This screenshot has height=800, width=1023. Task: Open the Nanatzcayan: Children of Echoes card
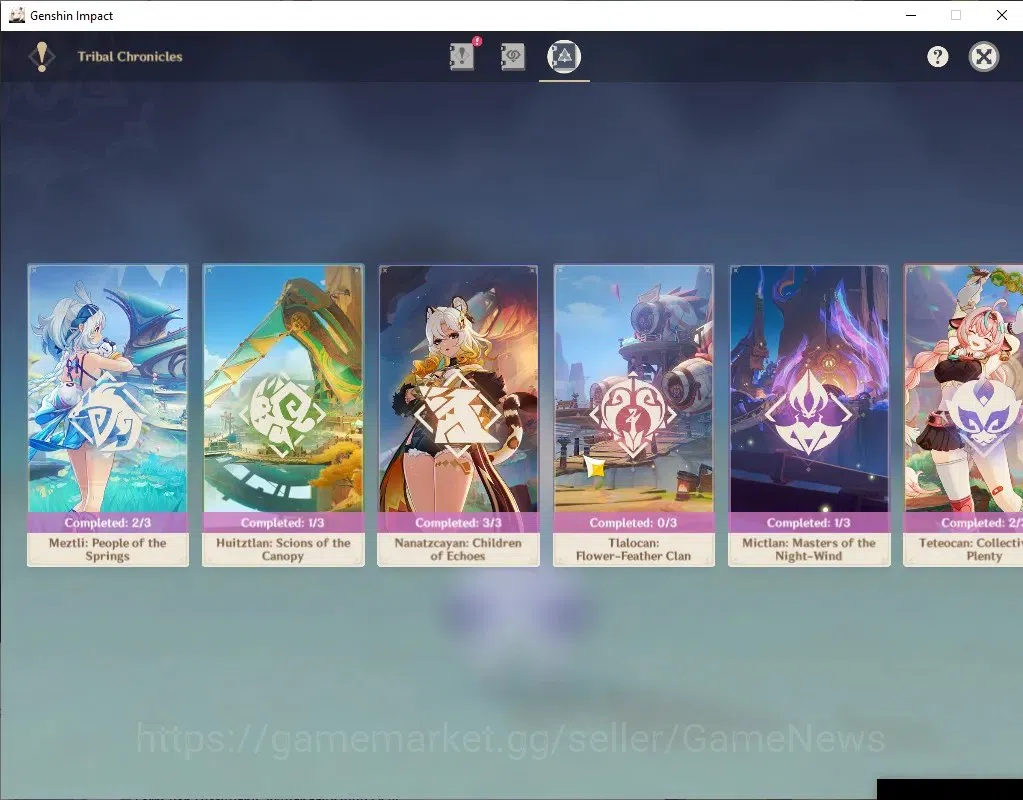click(x=458, y=415)
